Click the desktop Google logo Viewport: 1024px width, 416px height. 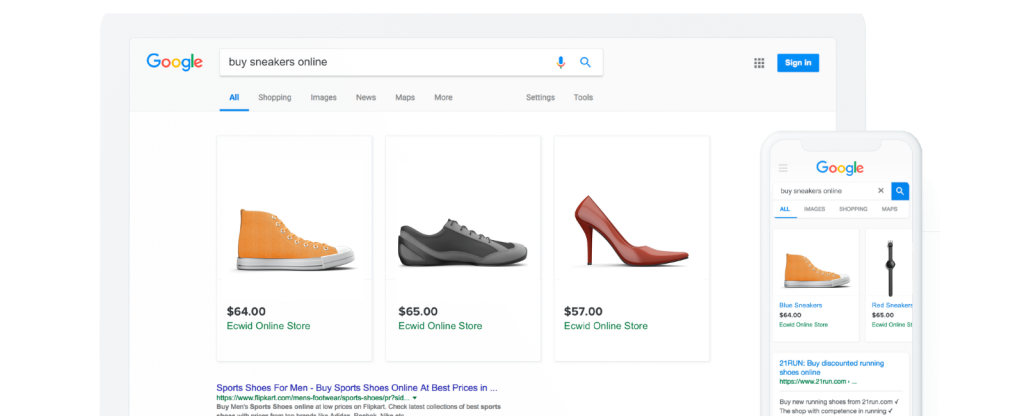click(x=174, y=62)
